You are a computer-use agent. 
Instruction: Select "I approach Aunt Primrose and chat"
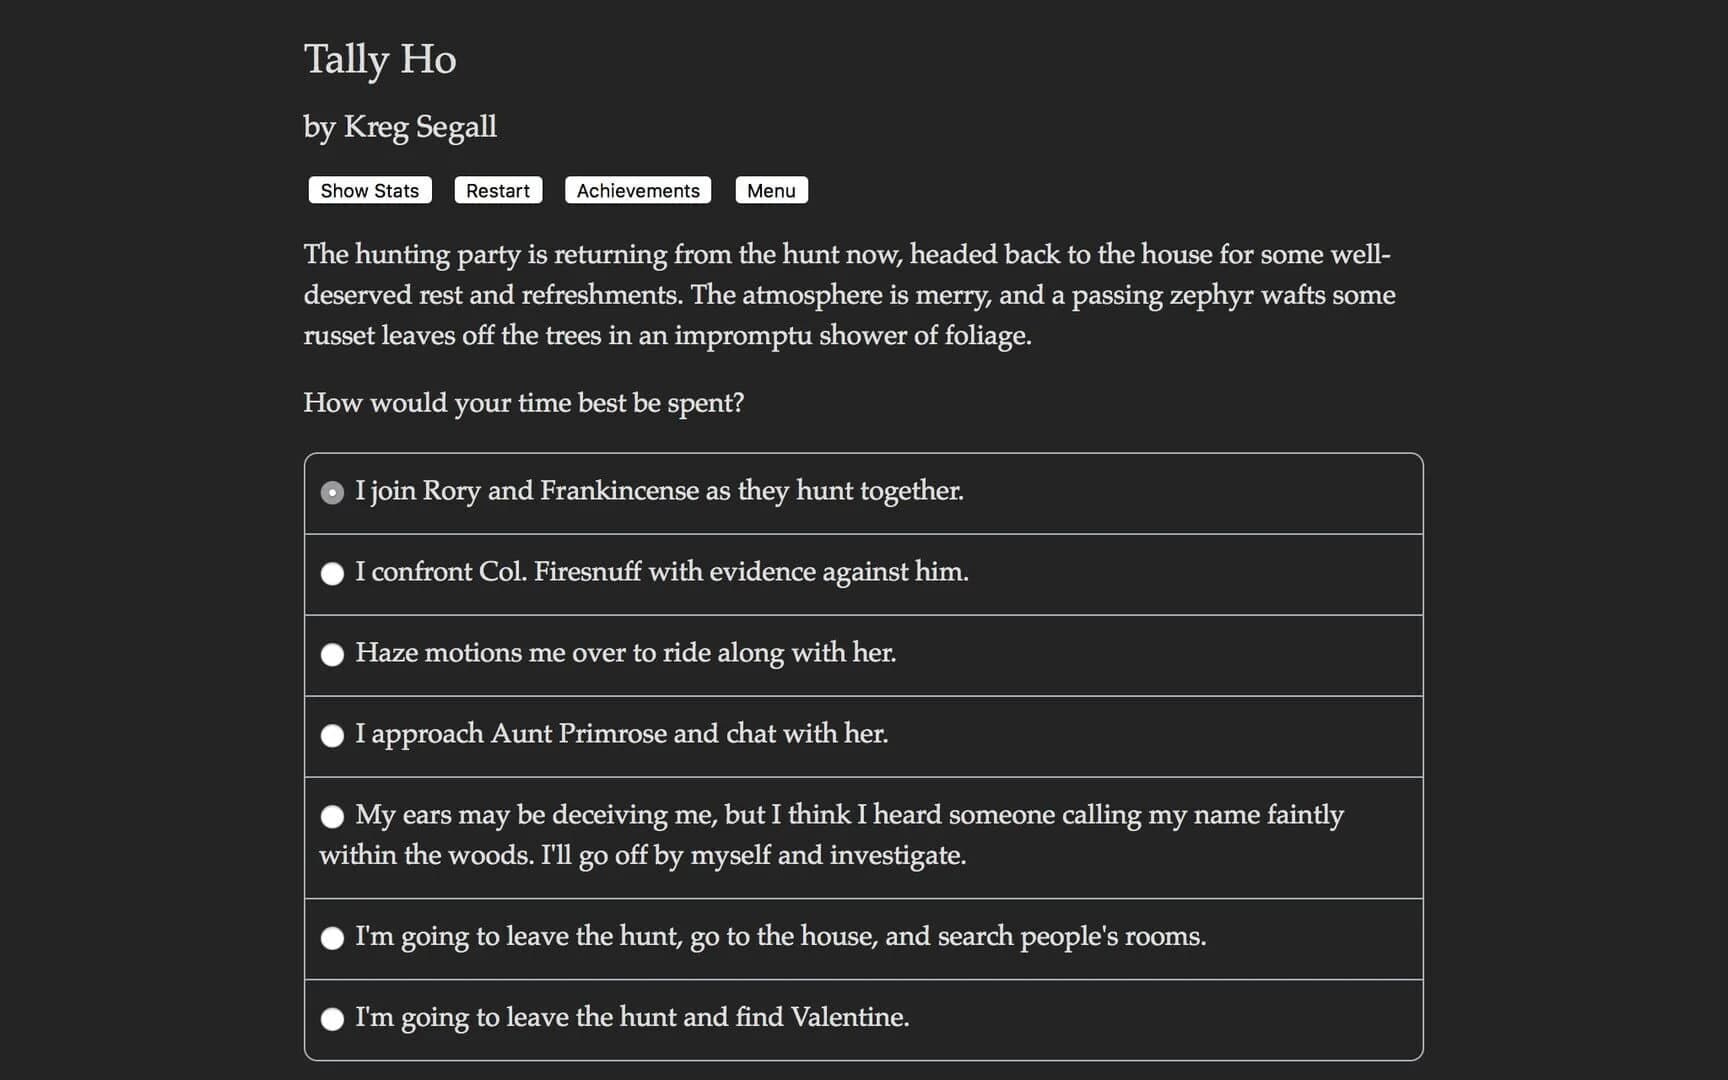click(x=622, y=734)
